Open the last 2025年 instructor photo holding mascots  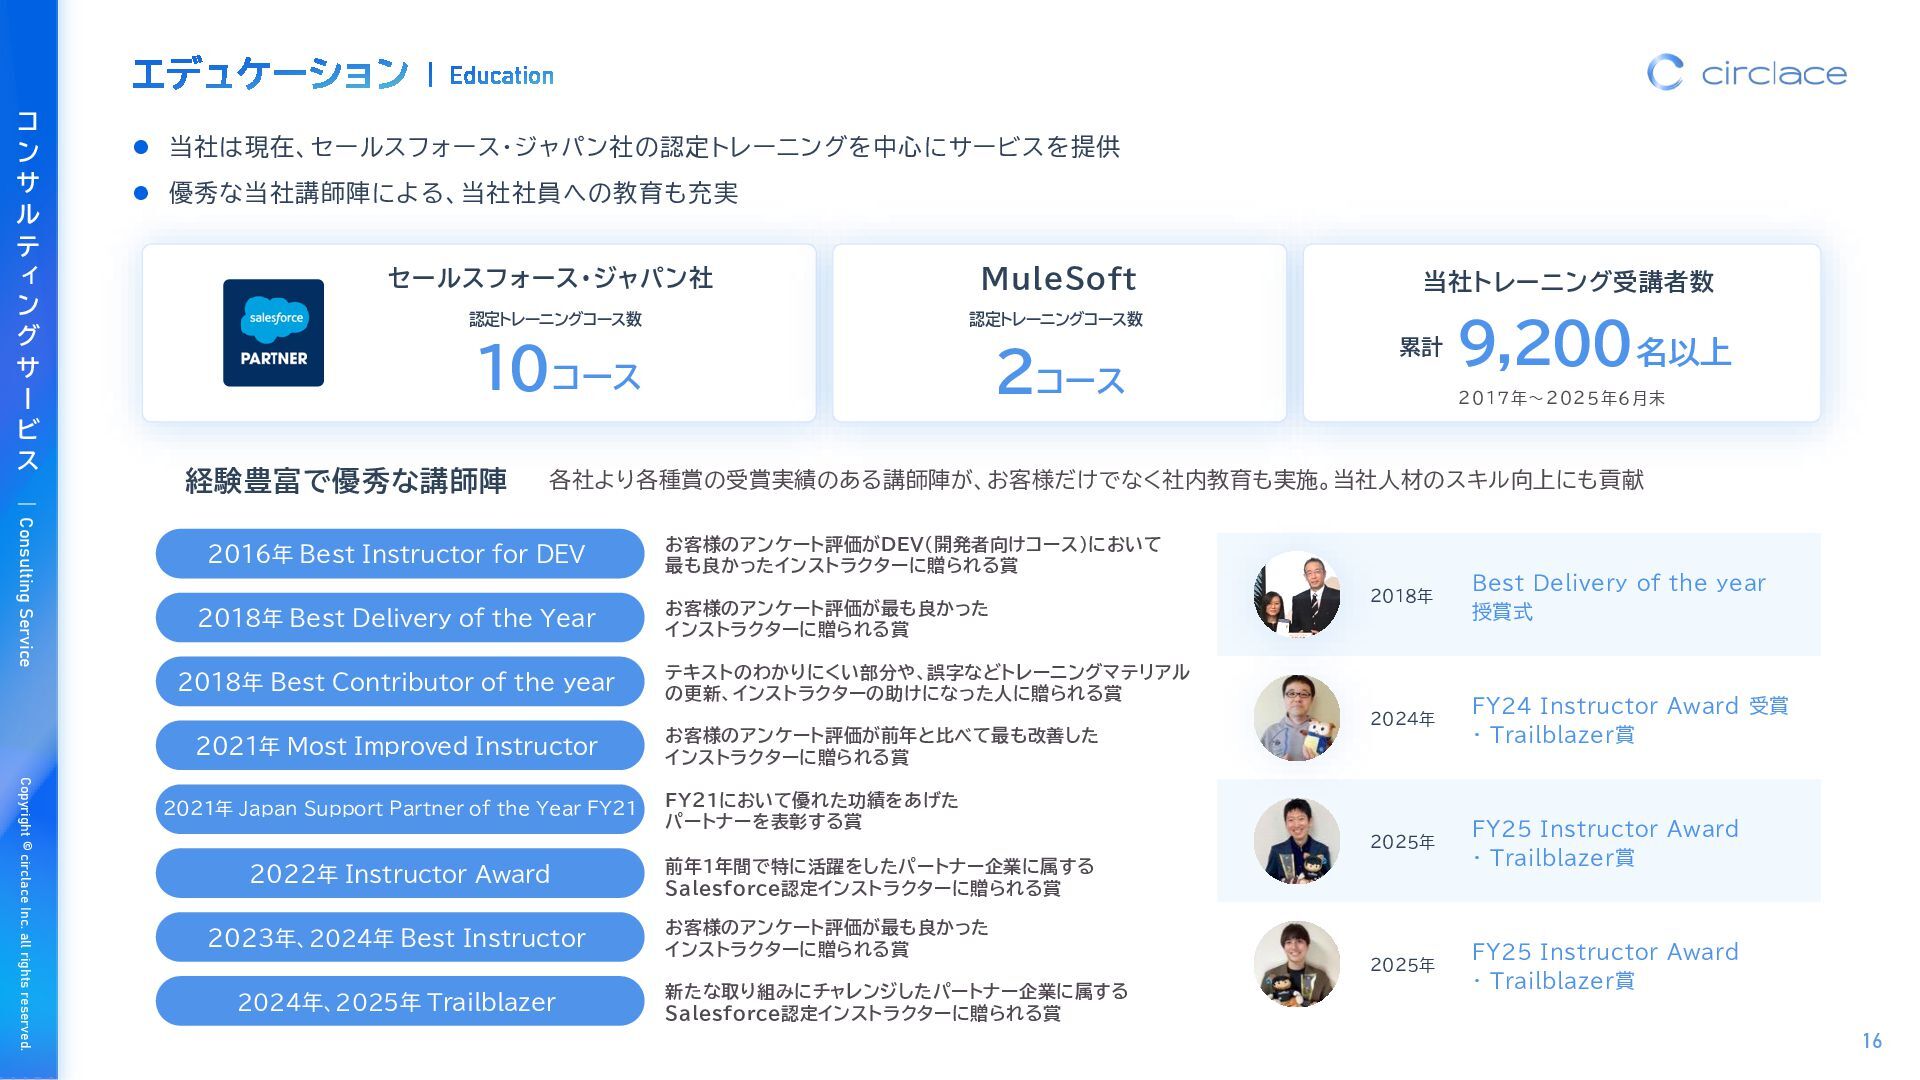(1297, 963)
